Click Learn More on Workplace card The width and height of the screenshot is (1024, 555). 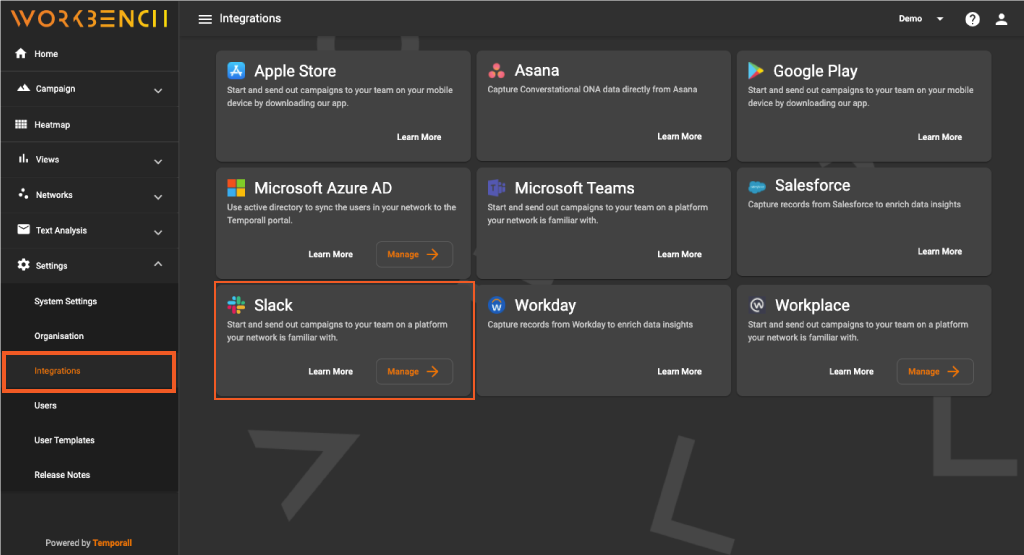tap(851, 372)
